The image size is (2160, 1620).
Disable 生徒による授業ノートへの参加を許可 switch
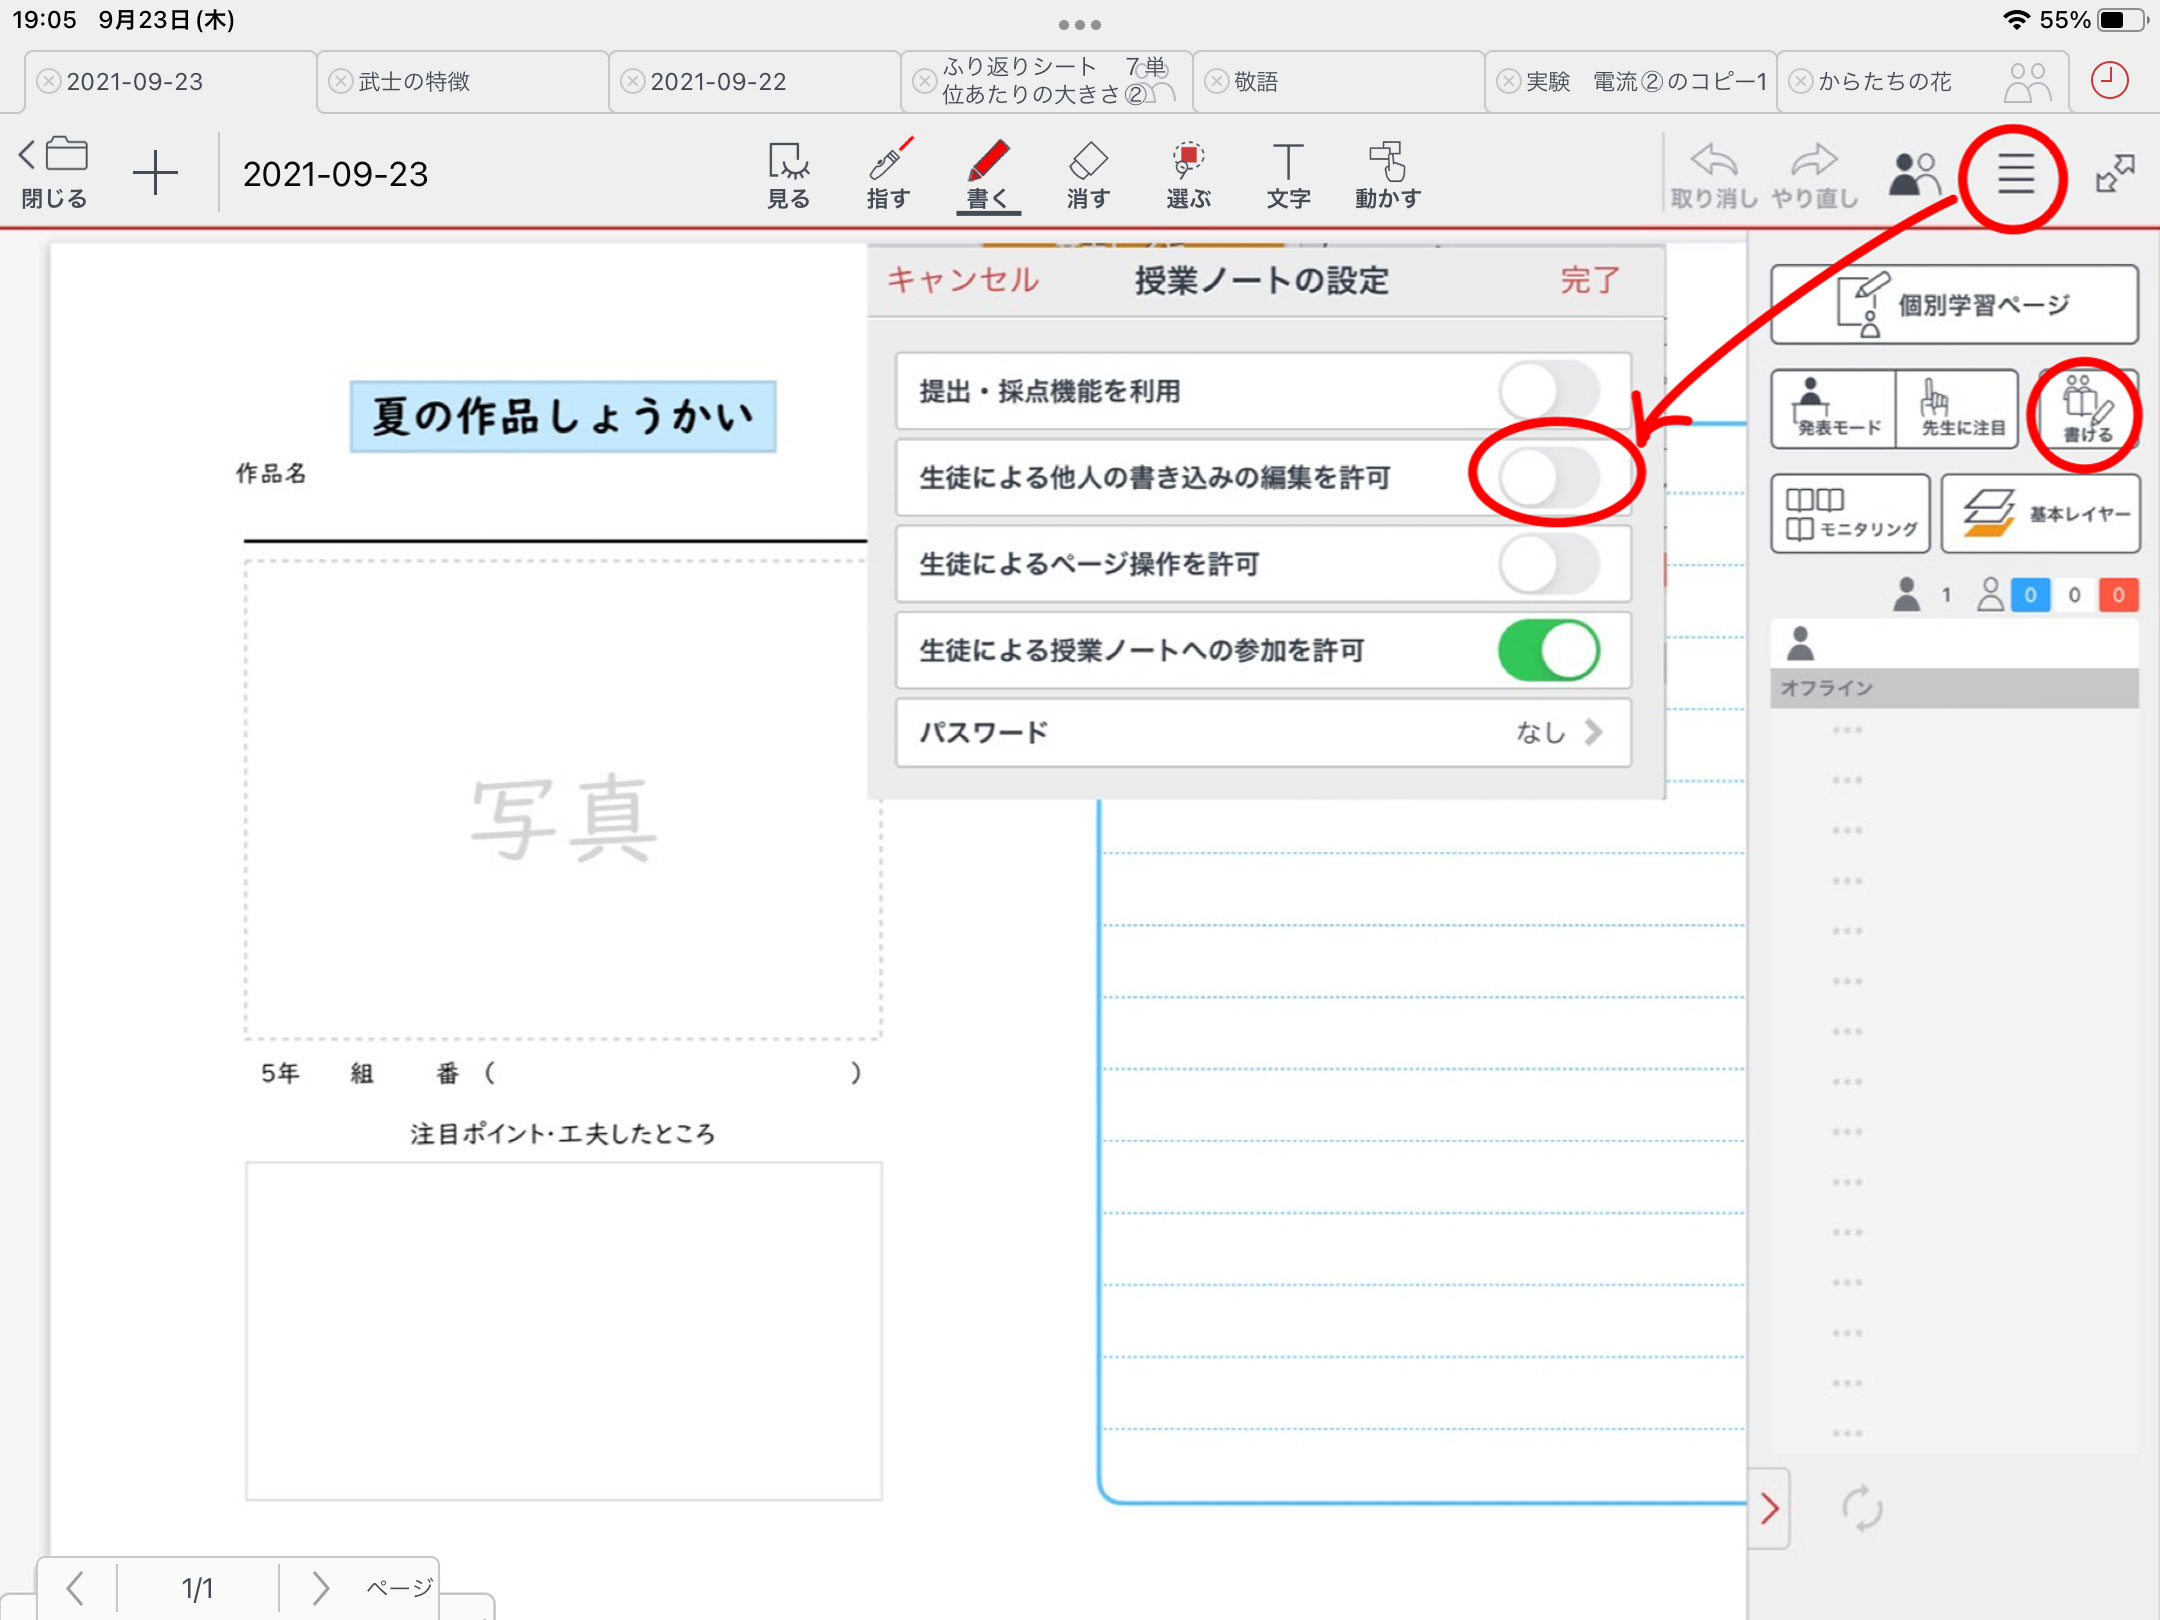point(1548,650)
